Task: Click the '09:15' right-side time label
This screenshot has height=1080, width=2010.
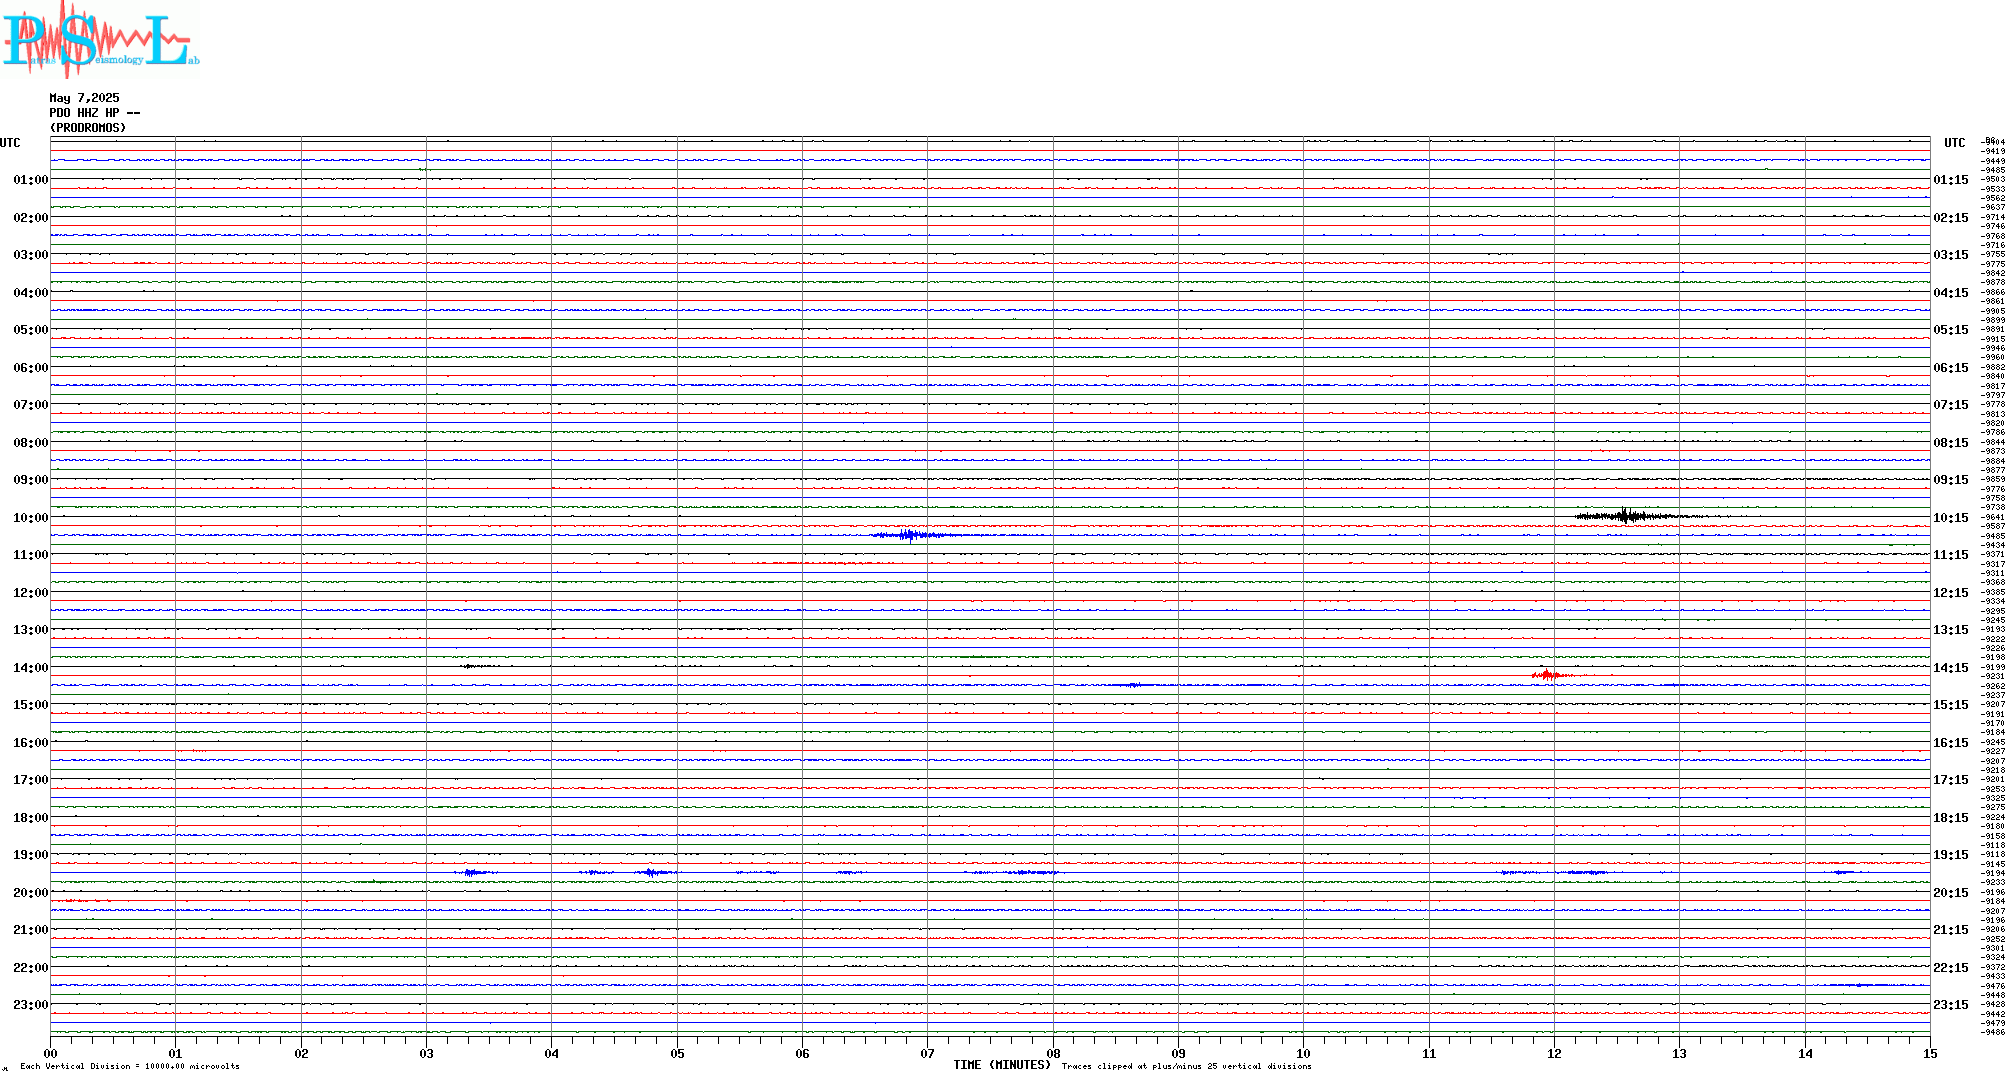Action: pyautogui.click(x=1951, y=480)
